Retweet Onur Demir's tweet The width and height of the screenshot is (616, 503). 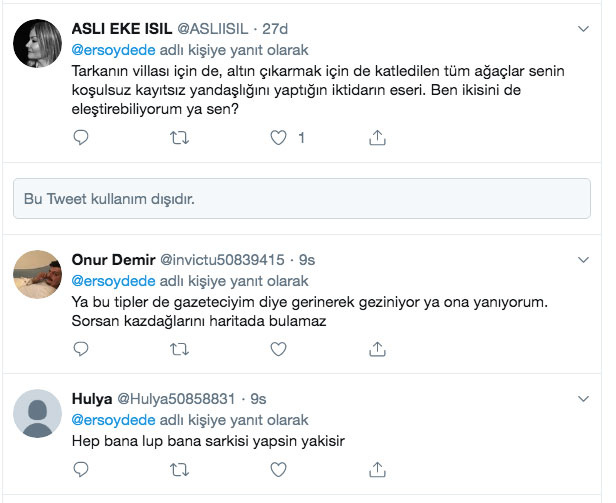pos(180,349)
